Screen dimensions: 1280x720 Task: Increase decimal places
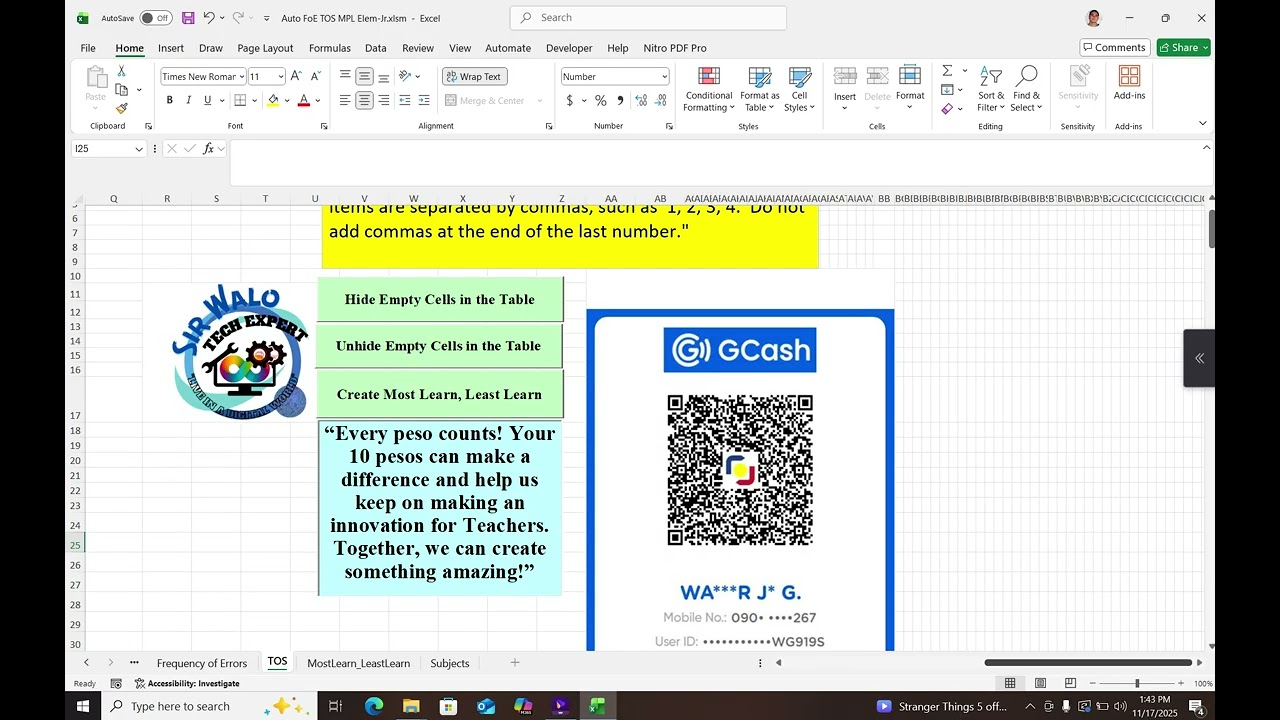point(641,100)
